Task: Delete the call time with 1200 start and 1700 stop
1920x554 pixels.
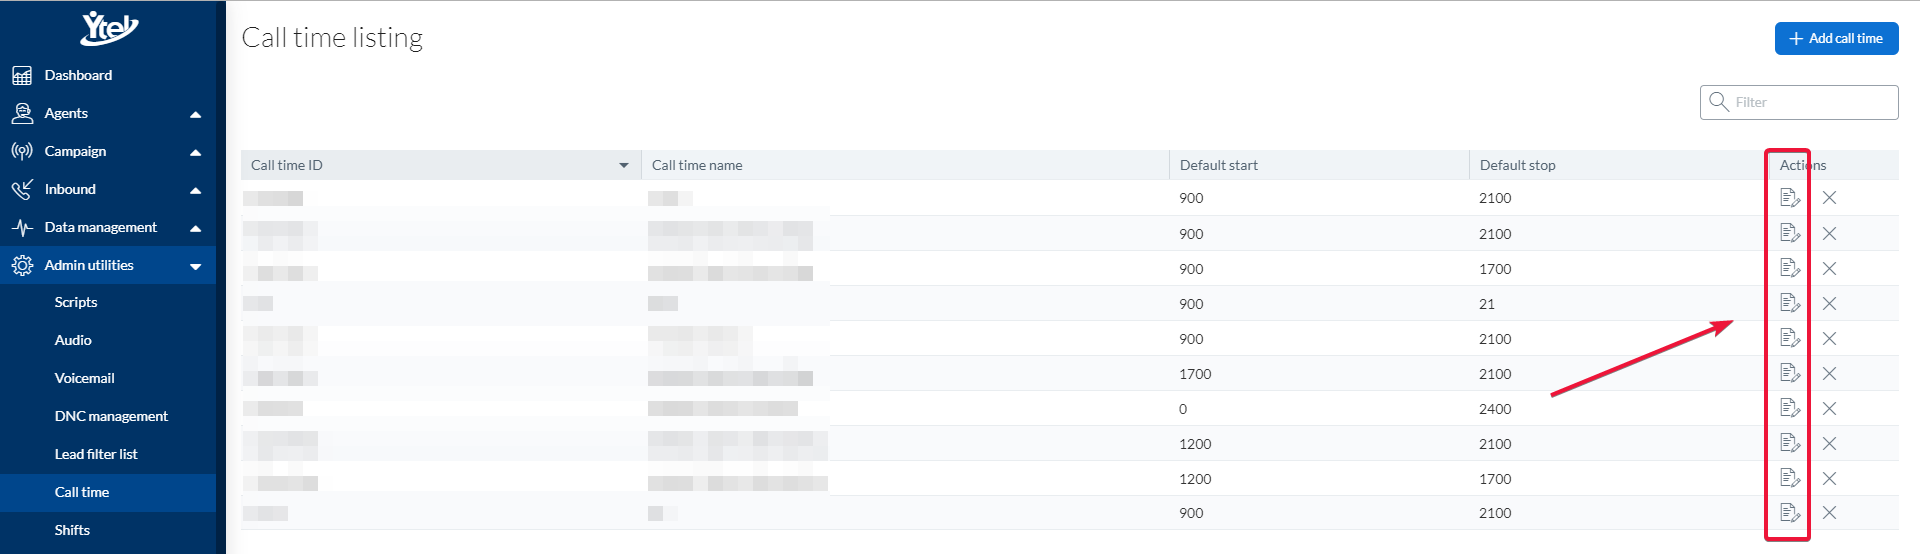Action: [1829, 478]
